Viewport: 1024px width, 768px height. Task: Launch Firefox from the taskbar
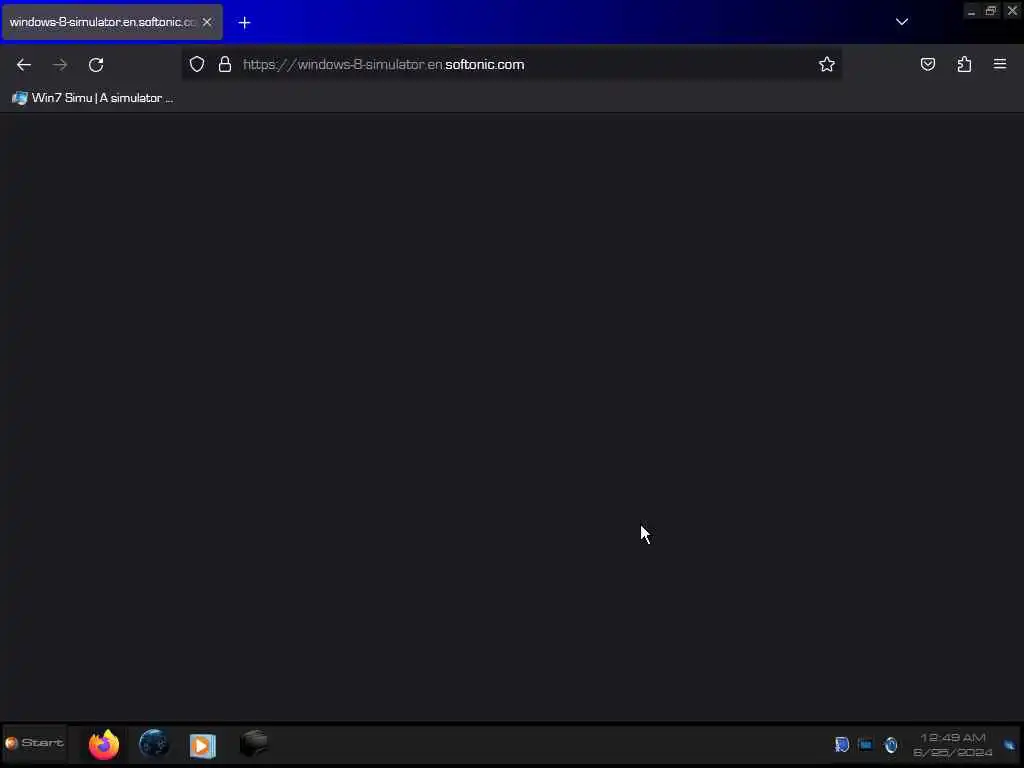104,744
